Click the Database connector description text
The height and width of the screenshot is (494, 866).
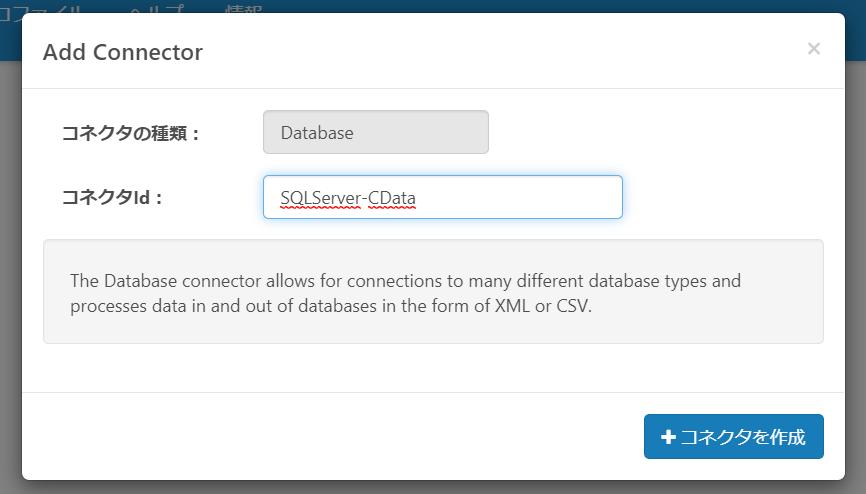click(x=405, y=293)
